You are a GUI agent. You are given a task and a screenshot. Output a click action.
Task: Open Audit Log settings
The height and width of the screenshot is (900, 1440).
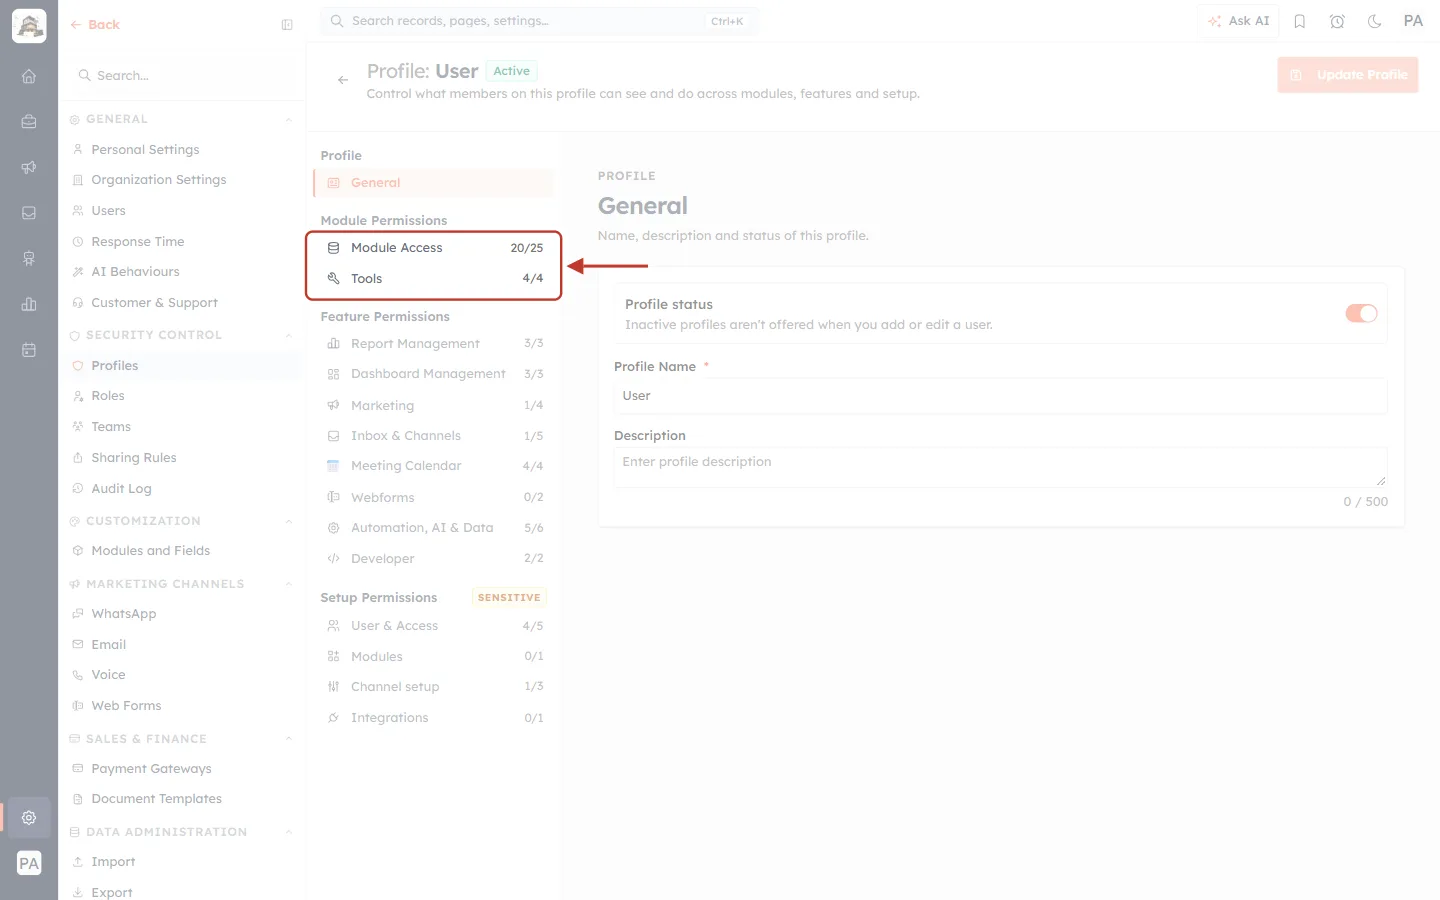(121, 489)
